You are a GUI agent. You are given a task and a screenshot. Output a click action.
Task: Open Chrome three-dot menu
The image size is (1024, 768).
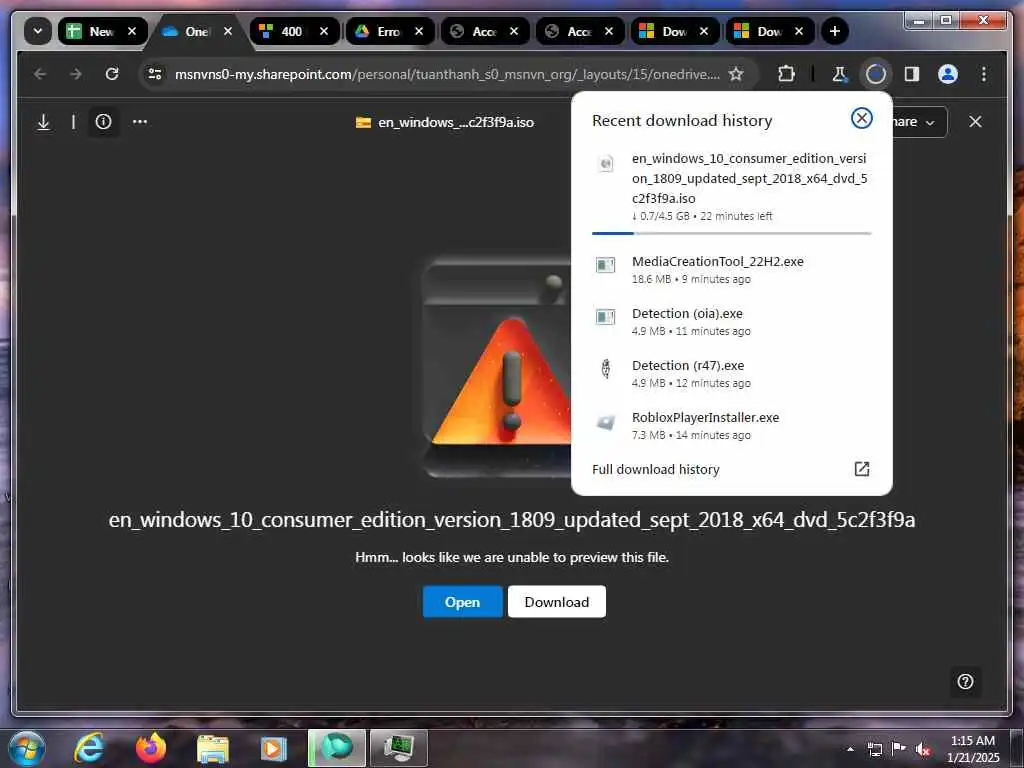point(984,74)
